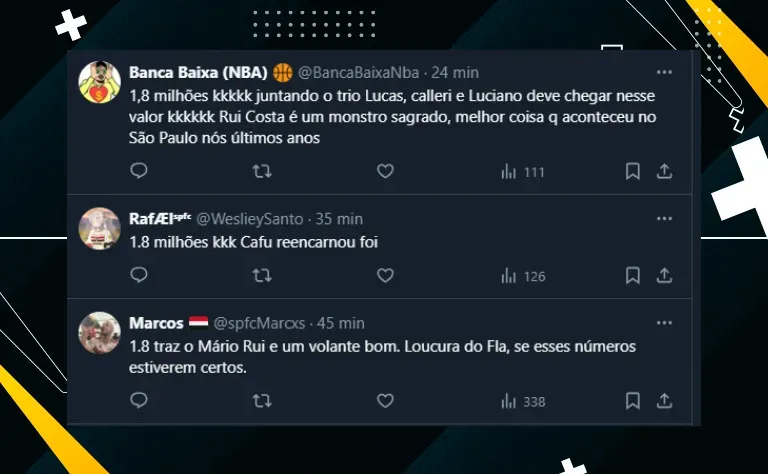Share the tweet by Marcos
Viewport: 768px width, 474px height.
pyautogui.click(x=663, y=401)
